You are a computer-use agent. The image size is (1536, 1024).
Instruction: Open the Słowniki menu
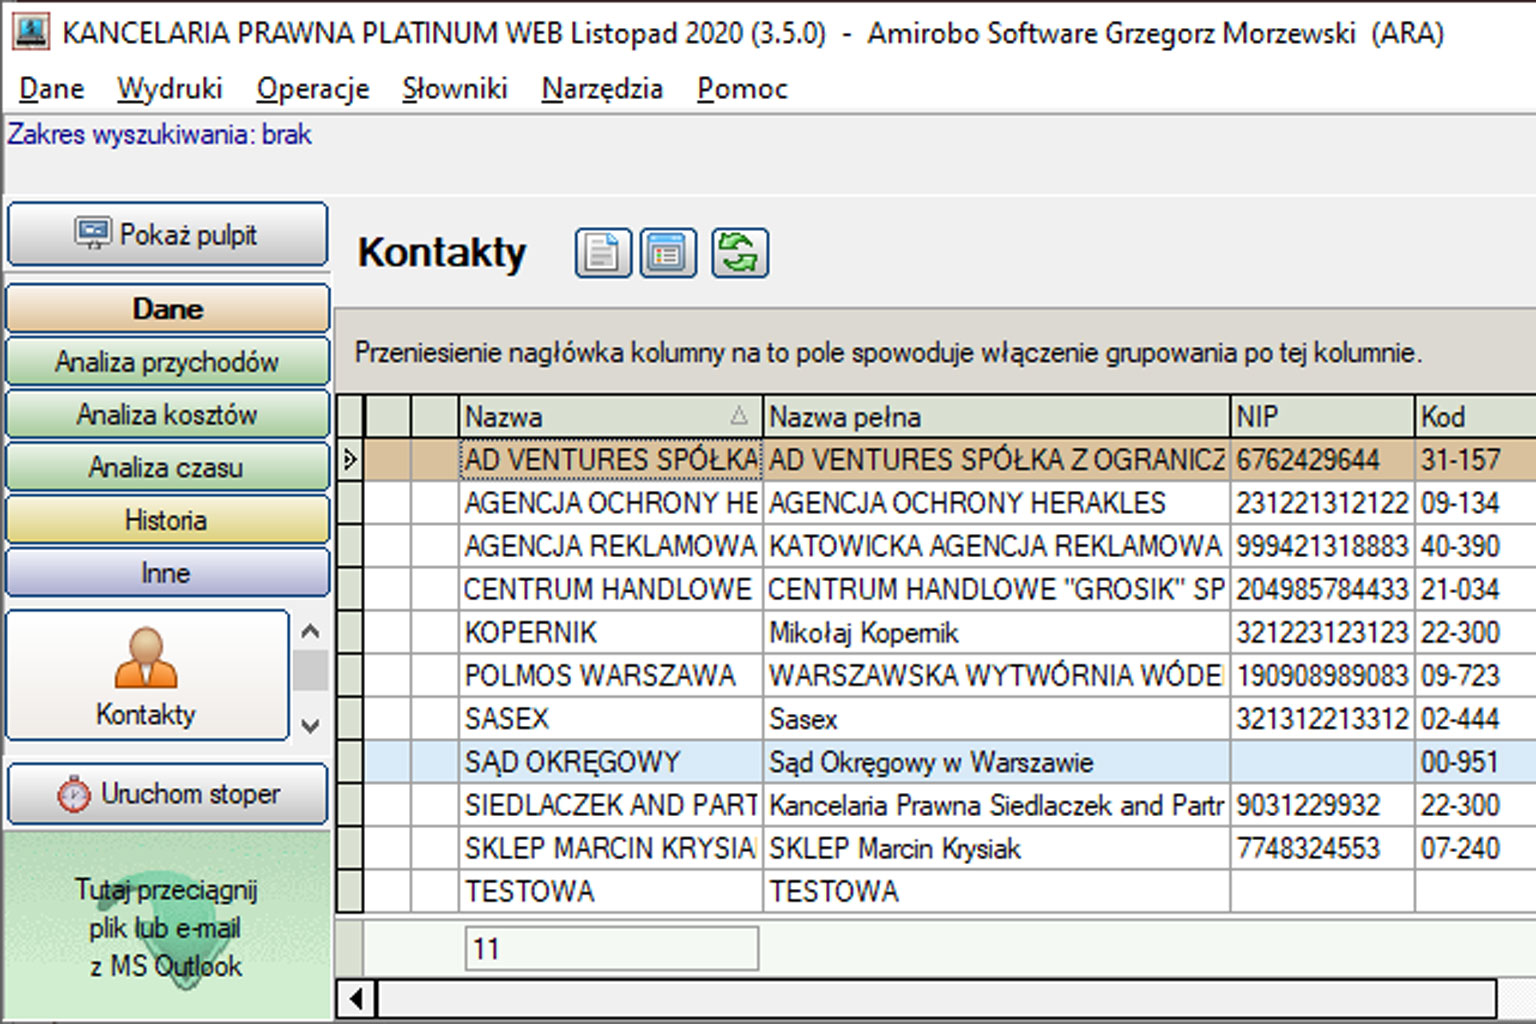(x=454, y=89)
